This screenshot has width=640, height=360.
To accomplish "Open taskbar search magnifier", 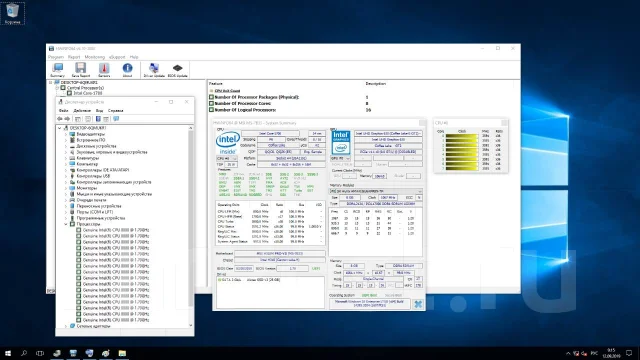I will 24,353.
